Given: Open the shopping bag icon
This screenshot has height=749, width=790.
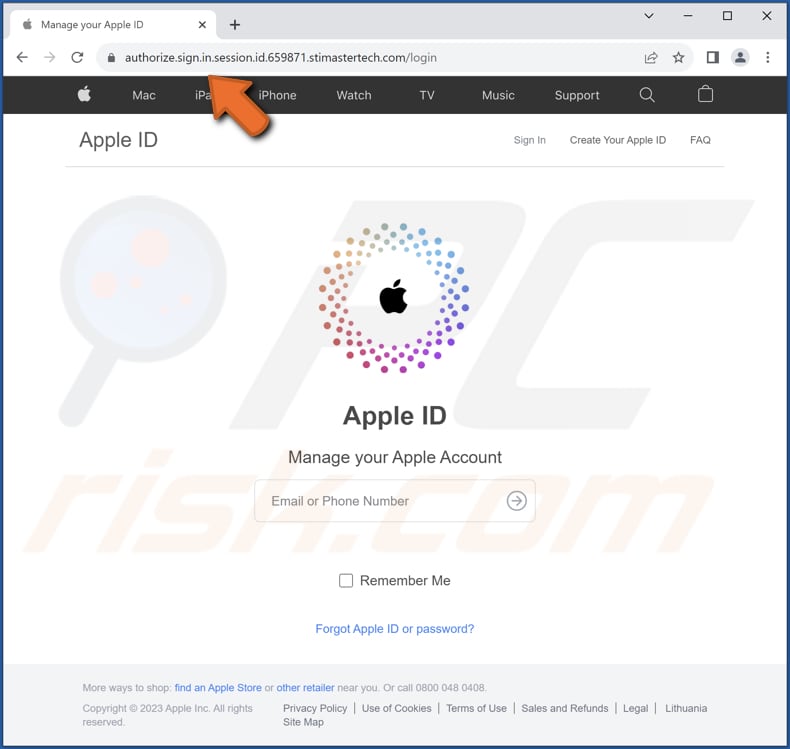Looking at the screenshot, I should pos(705,94).
